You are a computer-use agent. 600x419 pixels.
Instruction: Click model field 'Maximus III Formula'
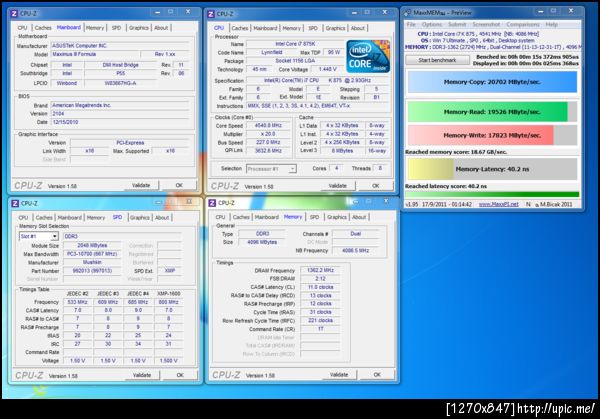click(95, 54)
